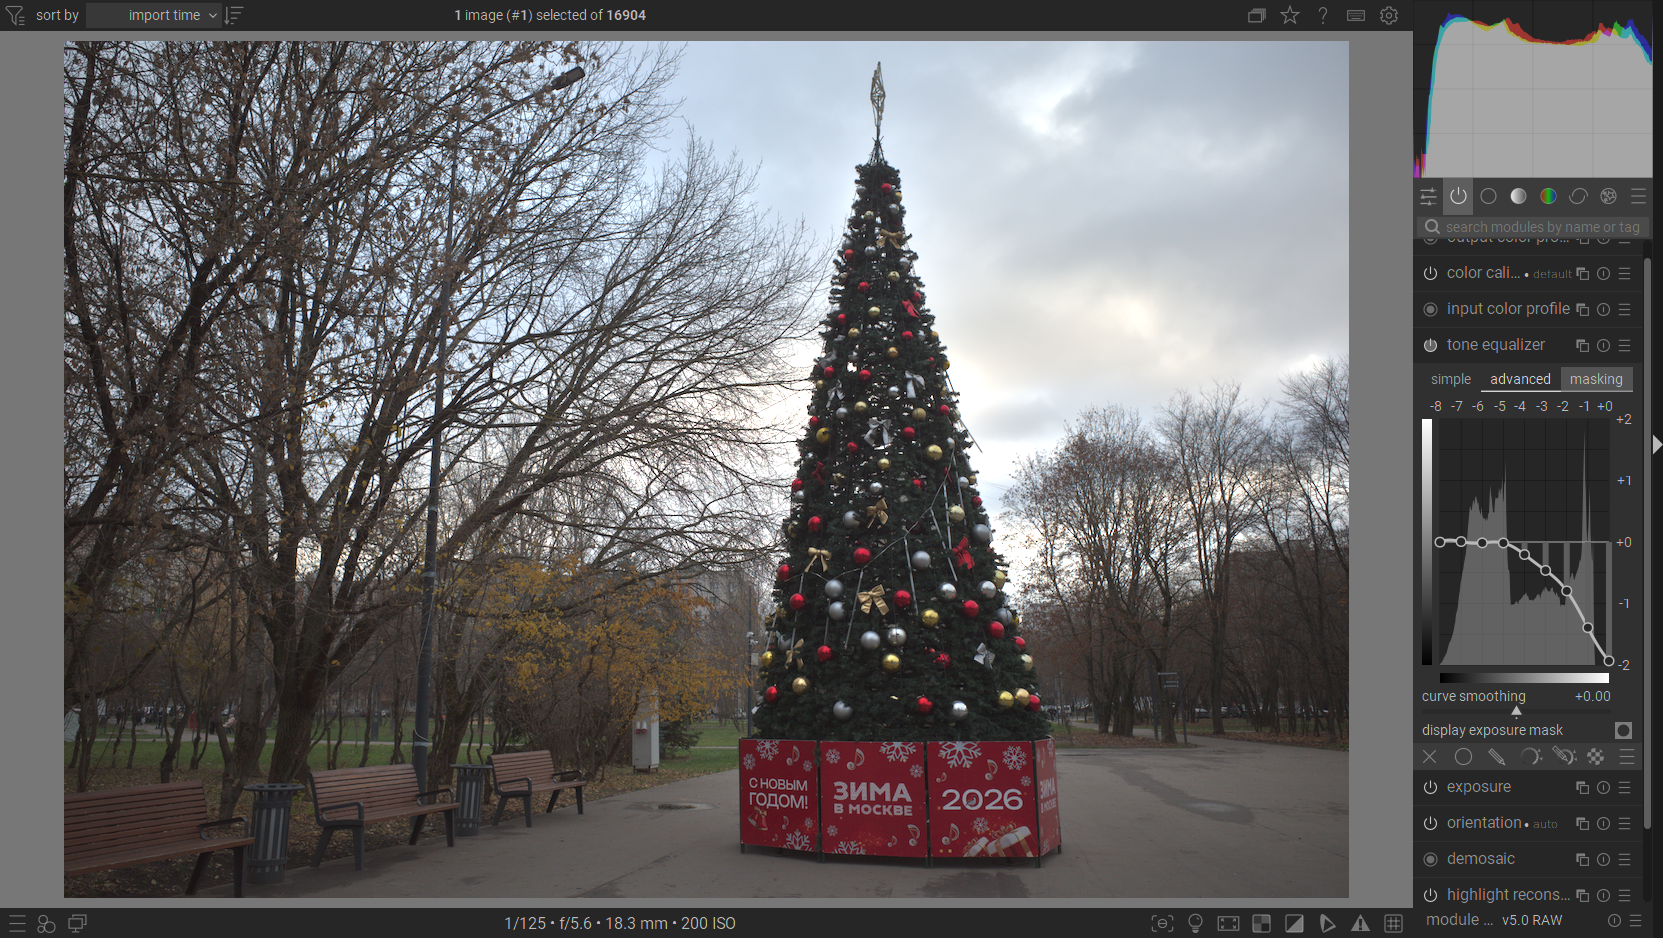Enable the gamut check warning triangle

point(1360,923)
